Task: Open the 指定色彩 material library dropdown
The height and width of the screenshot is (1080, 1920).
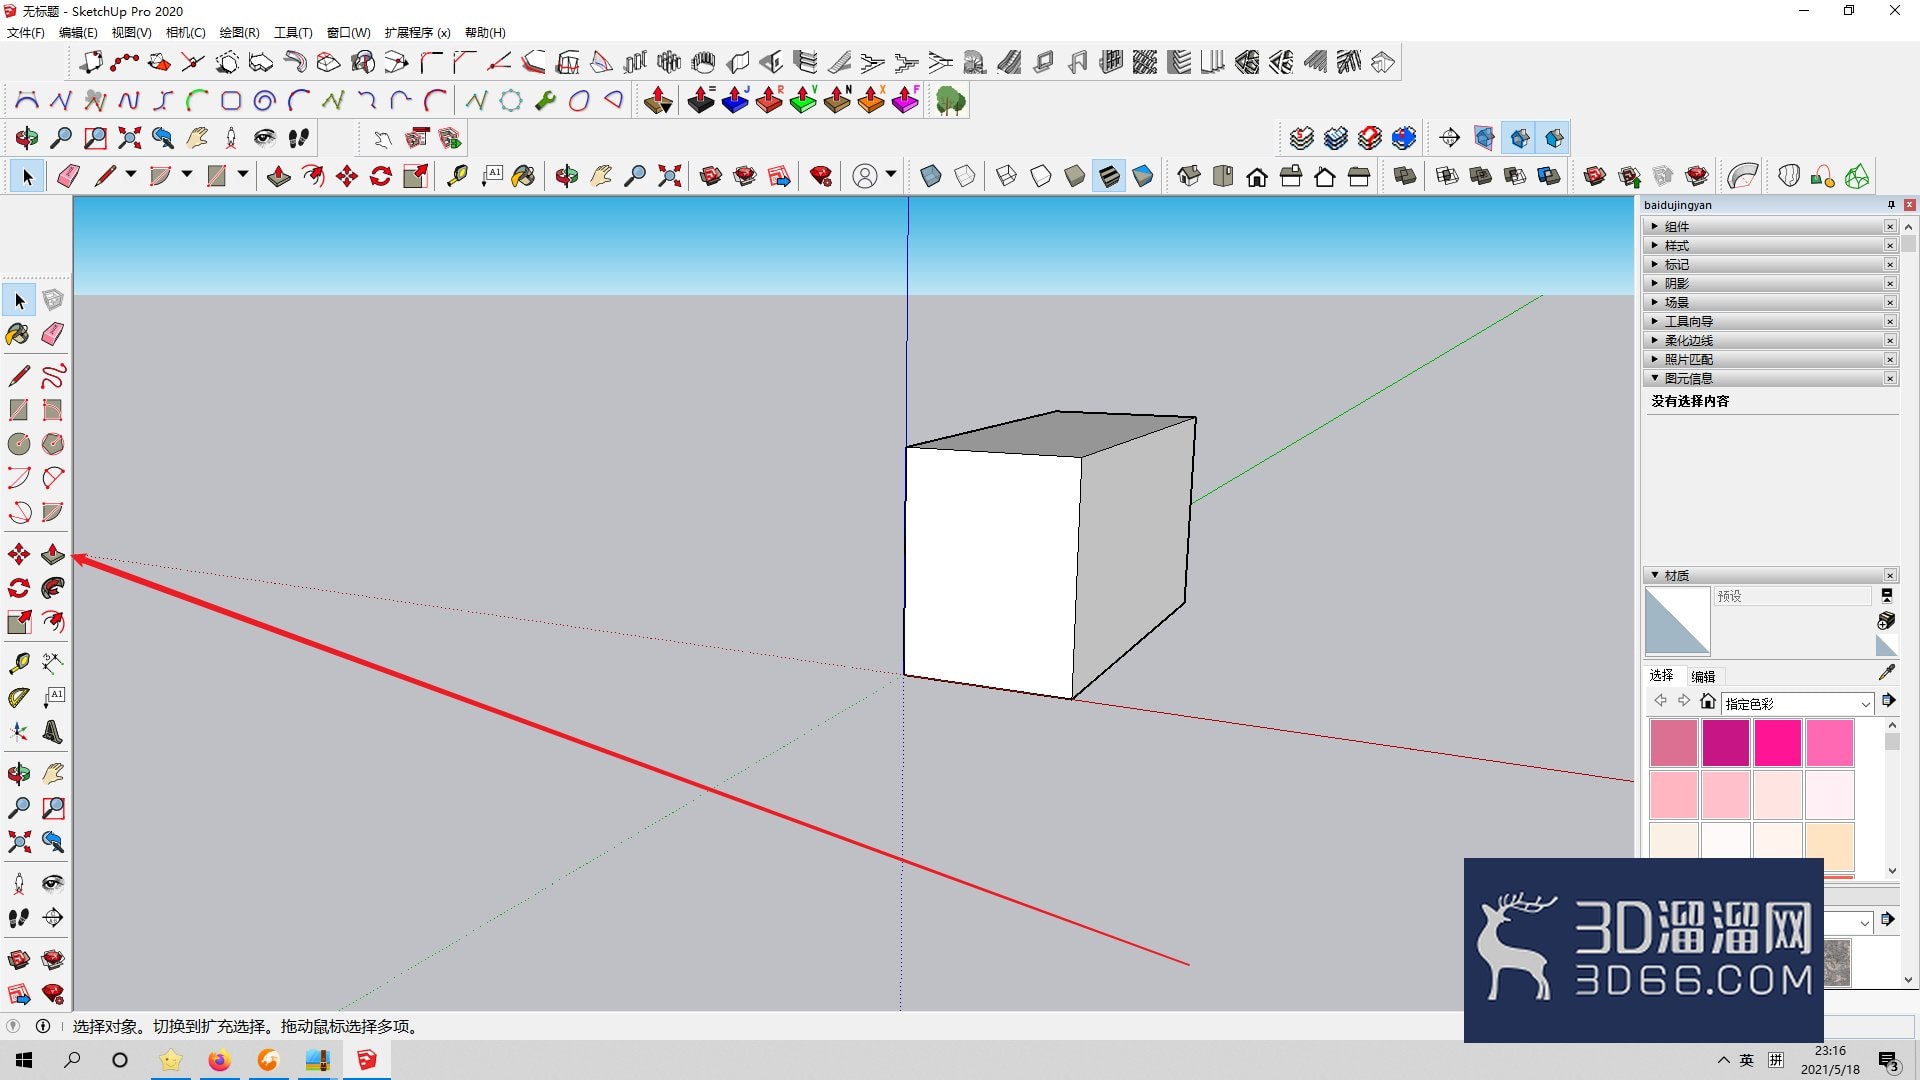Action: pyautogui.click(x=1798, y=704)
